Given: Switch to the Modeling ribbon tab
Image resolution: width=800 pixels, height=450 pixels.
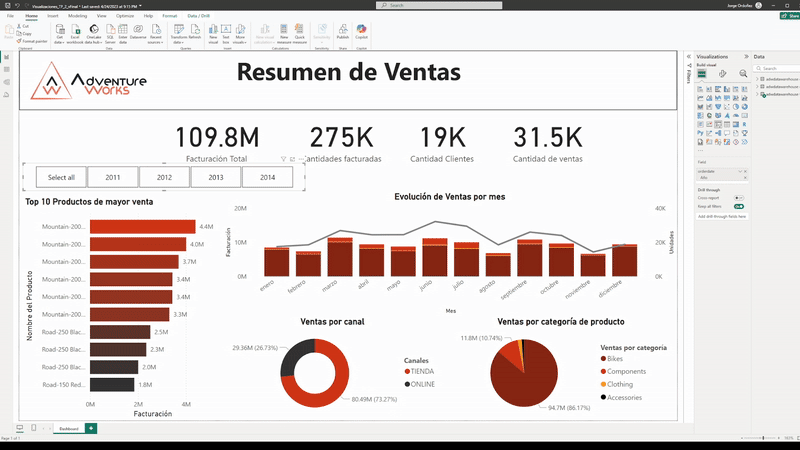Looking at the screenshot, I should click(78, 17).
